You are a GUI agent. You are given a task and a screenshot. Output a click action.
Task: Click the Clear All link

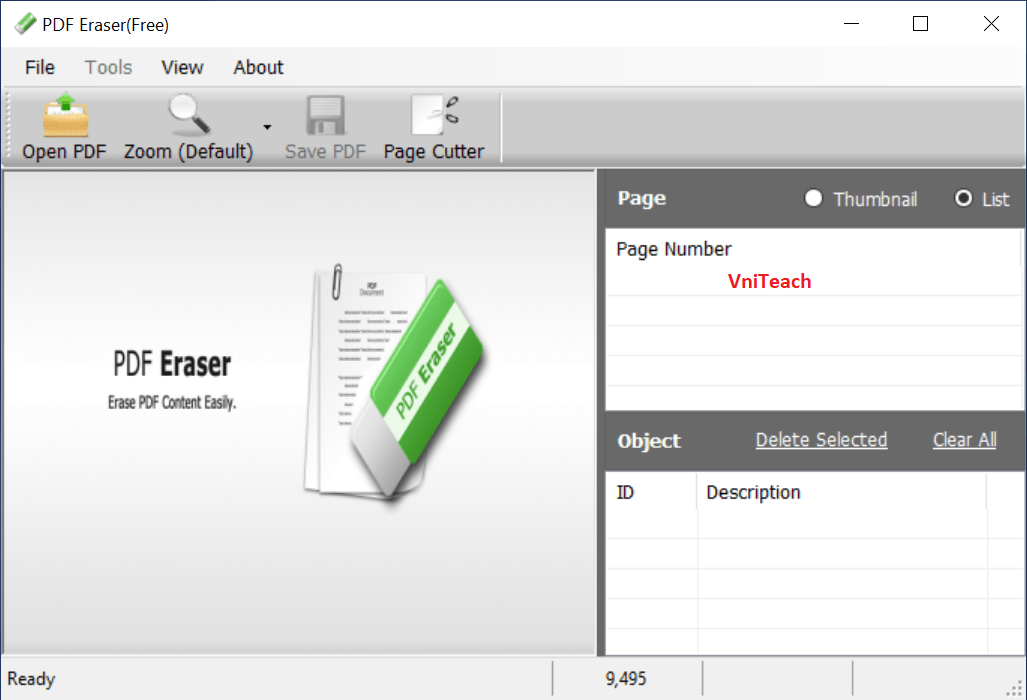[x=964, y=440]
